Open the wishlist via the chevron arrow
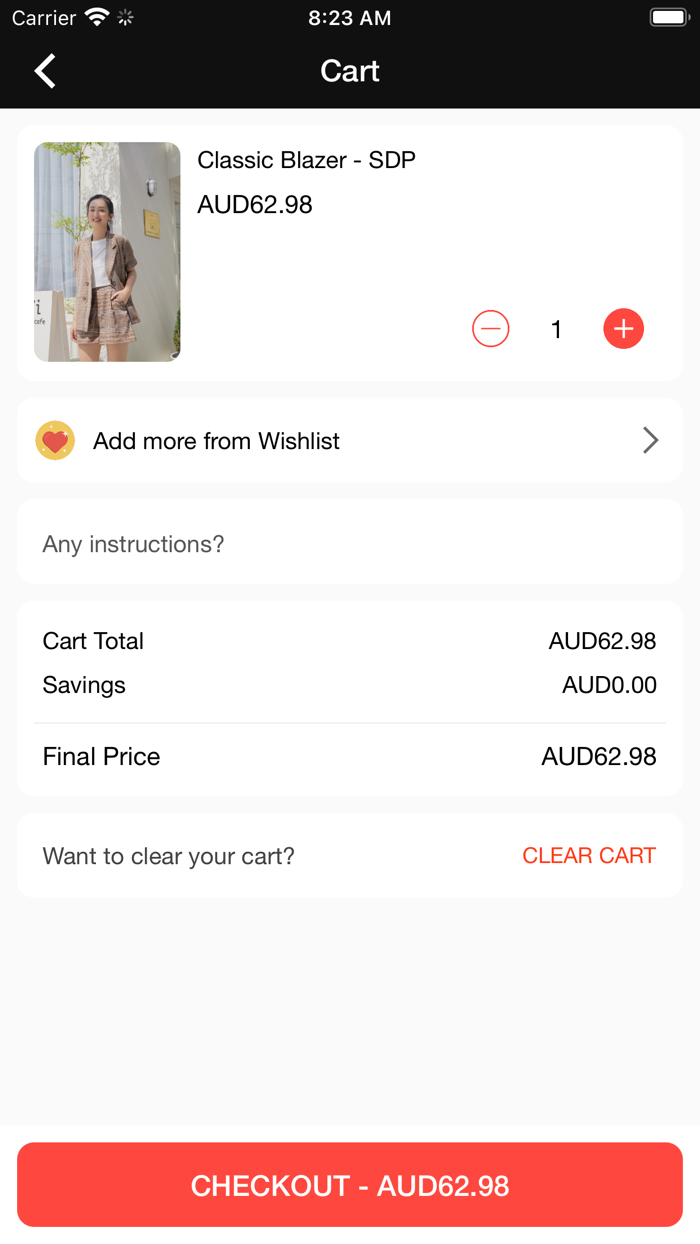 point(650,441)
